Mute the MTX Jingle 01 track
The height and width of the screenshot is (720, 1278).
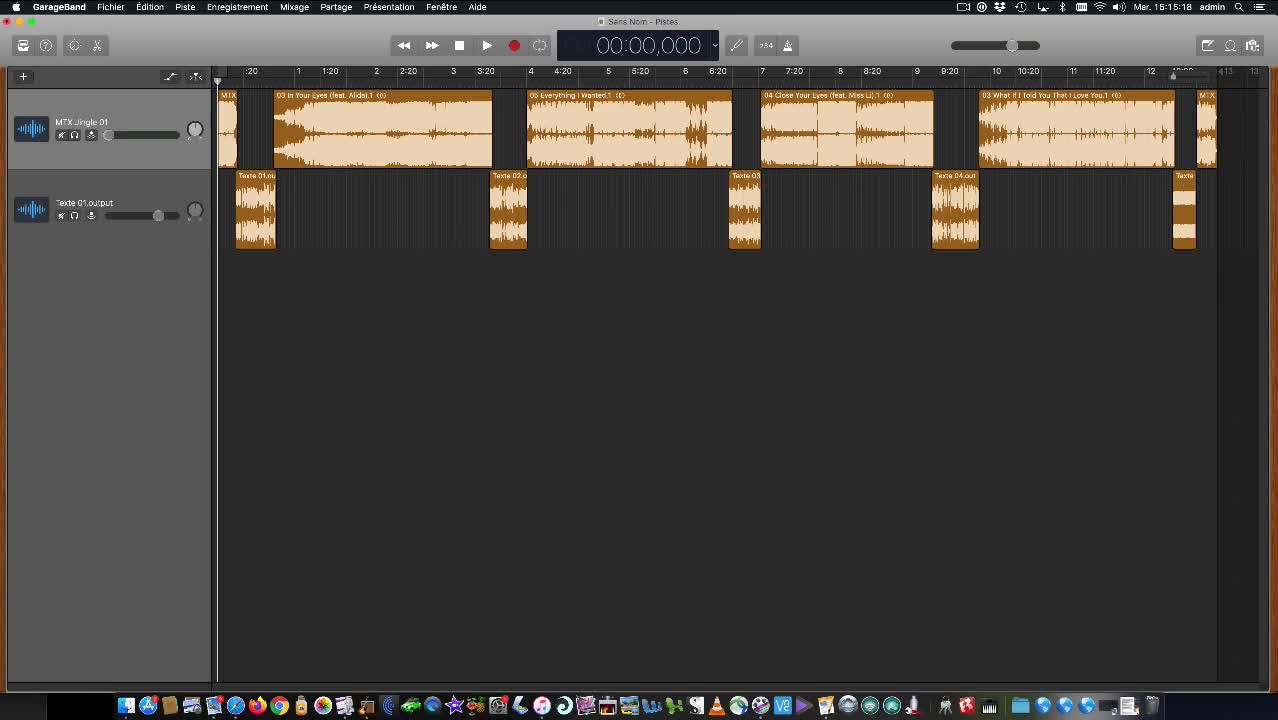61,135
